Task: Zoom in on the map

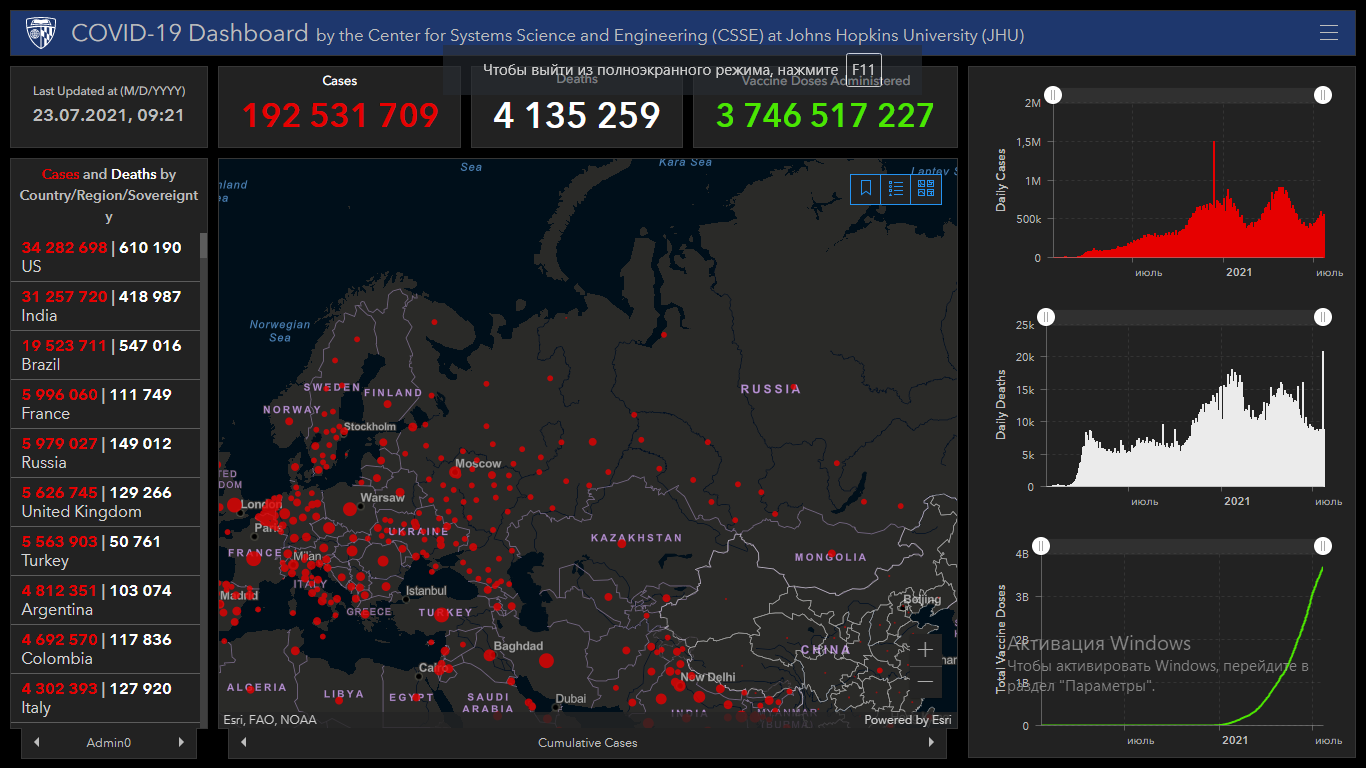Action: click(925, 649)
